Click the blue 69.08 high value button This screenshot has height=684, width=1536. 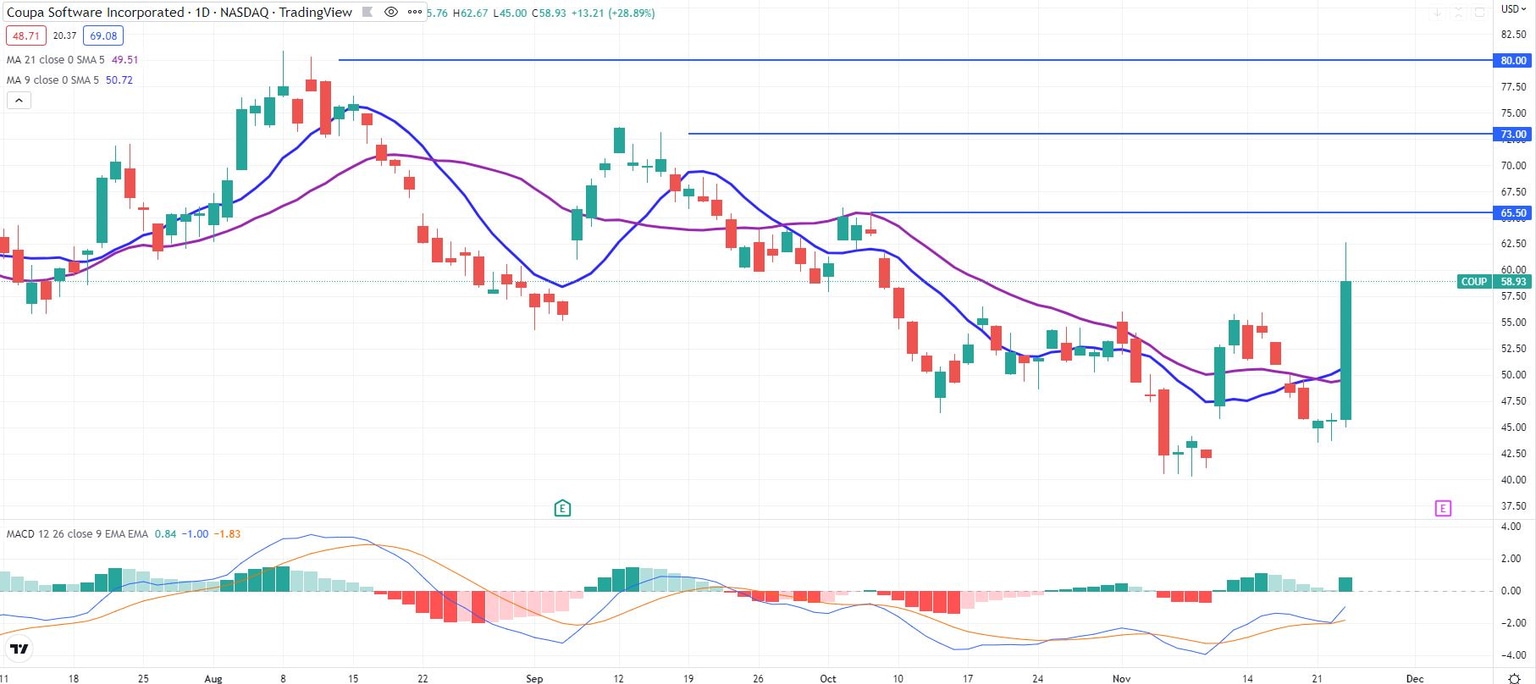pos(103,34)
